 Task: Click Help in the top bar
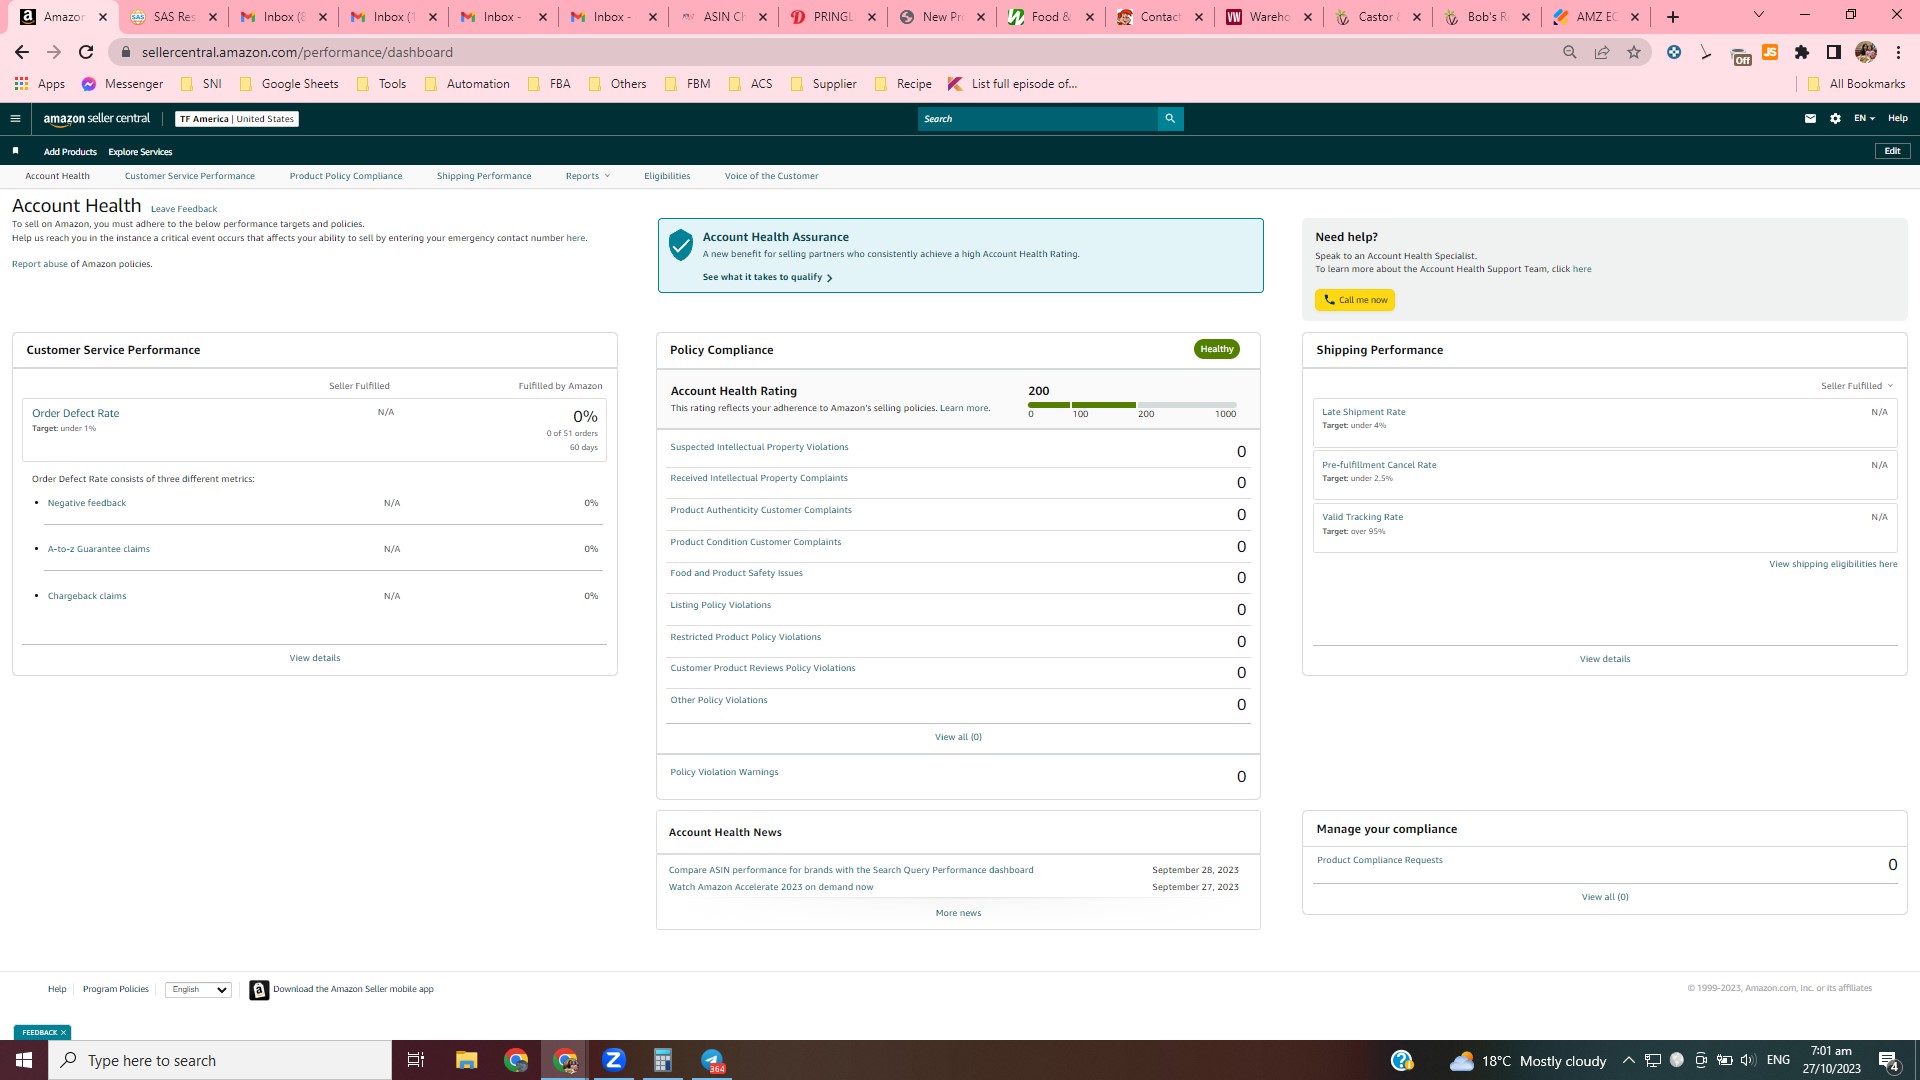(x=1897, y=118)
